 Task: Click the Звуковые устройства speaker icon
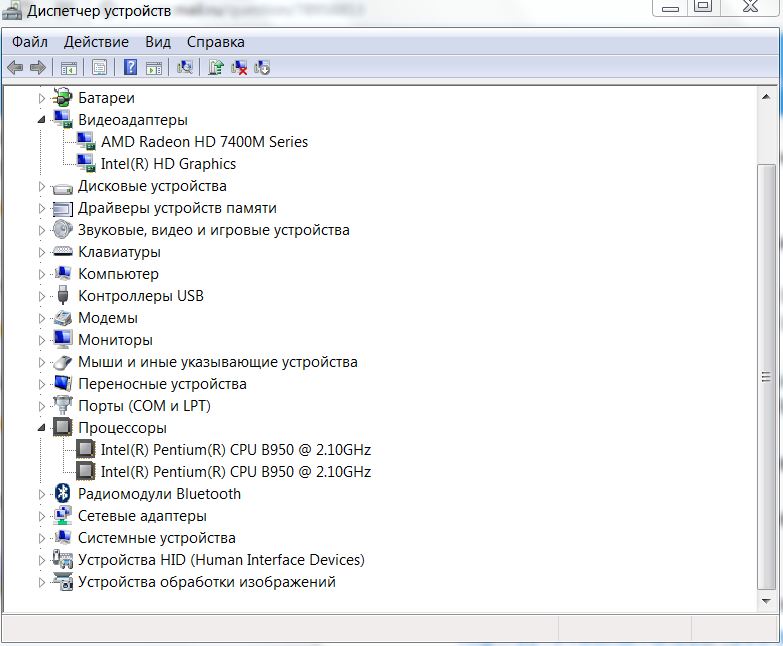[x=62, y=230]
